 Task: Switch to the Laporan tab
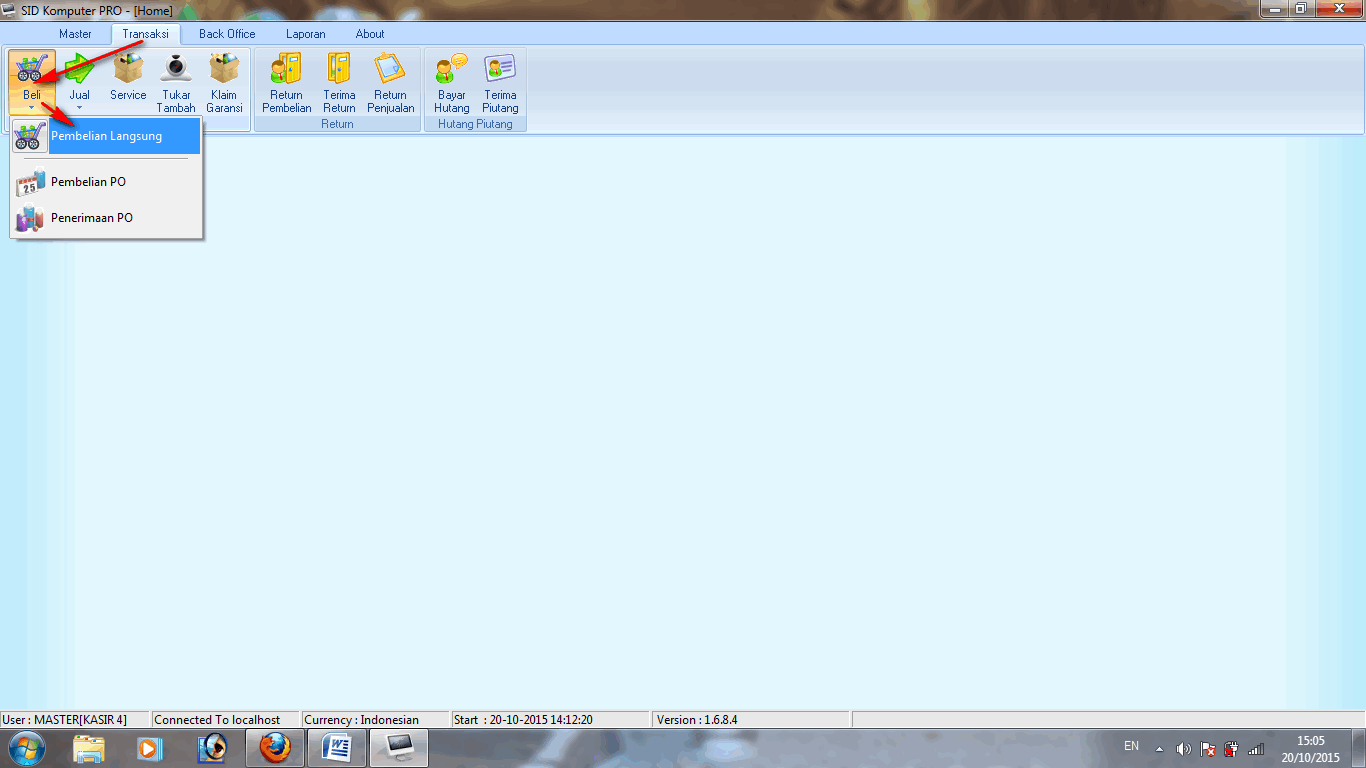(x=305, y=34)
